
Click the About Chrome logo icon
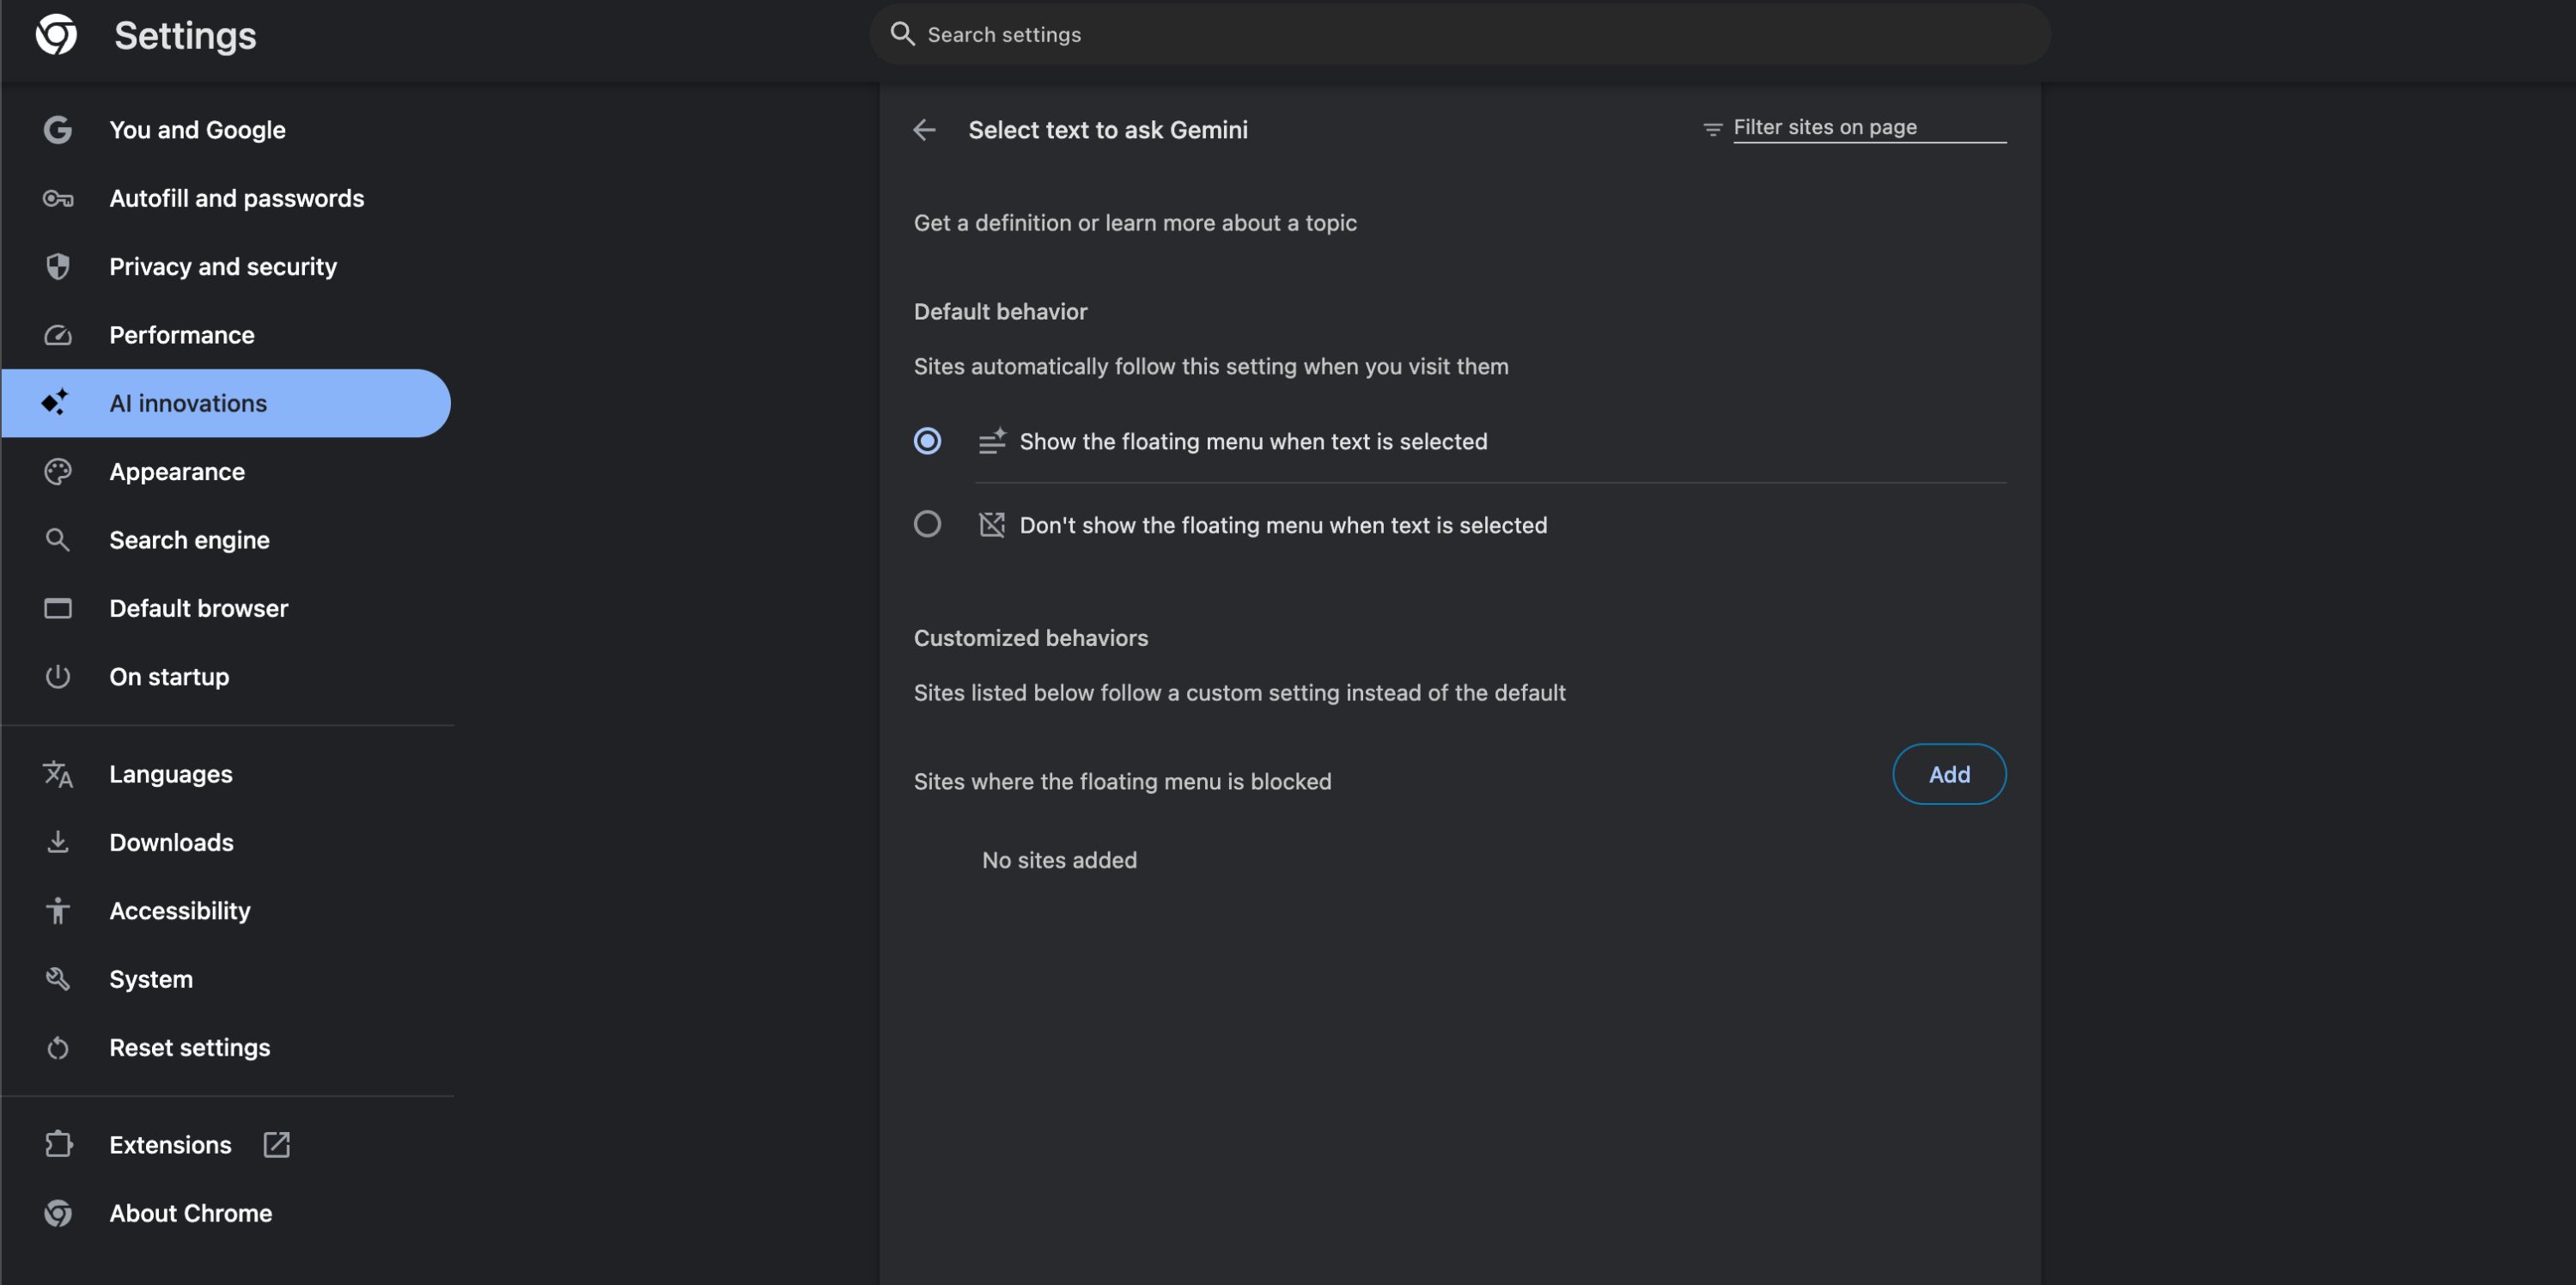(58, 1213)
